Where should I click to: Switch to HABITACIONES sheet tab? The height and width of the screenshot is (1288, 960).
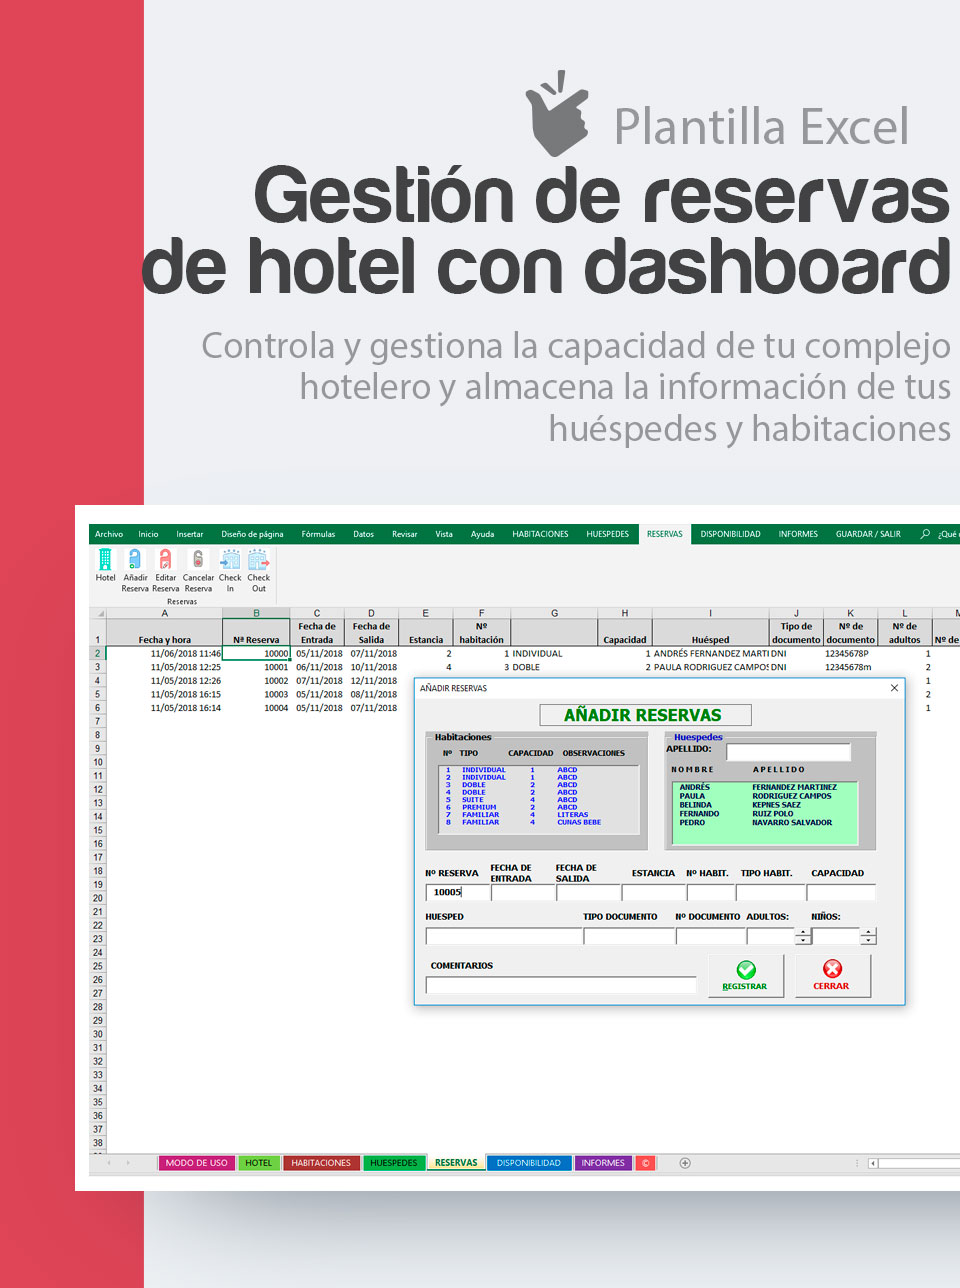point(321,1163)
